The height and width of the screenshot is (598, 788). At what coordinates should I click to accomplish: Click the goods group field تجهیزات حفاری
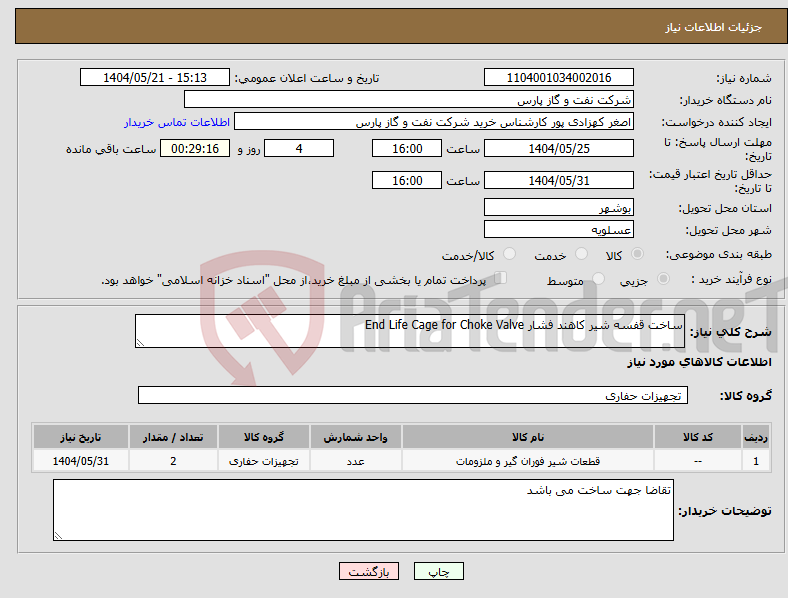click(413, 395)
